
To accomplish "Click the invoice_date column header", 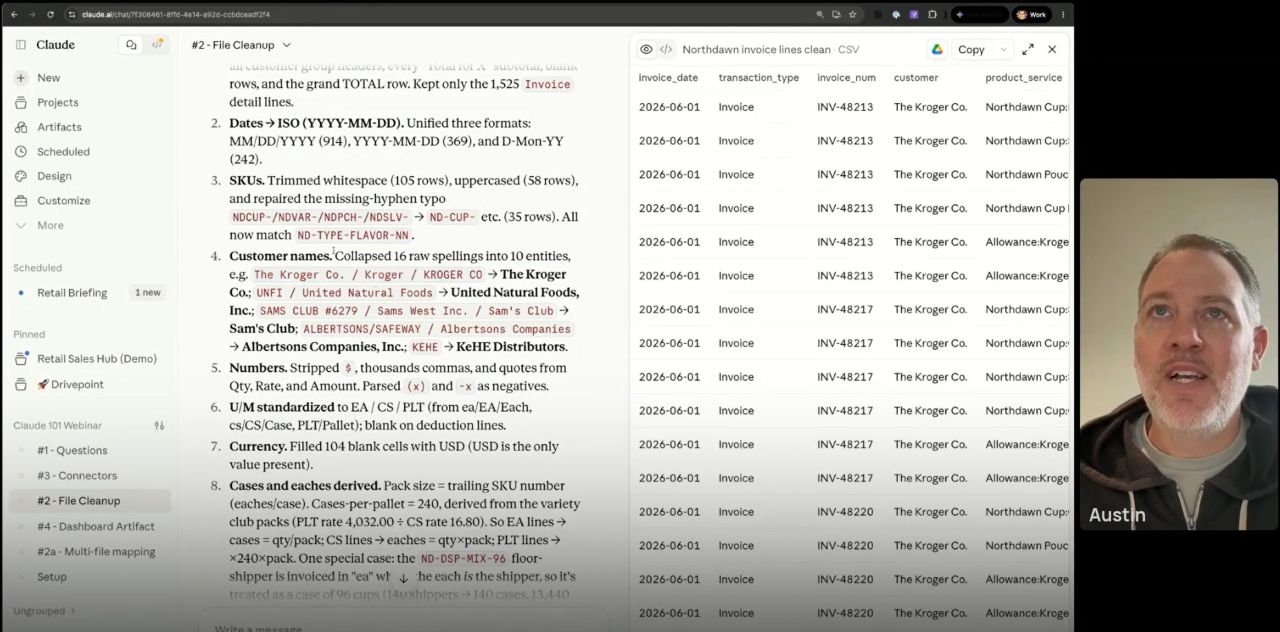I will pos(668,78).
